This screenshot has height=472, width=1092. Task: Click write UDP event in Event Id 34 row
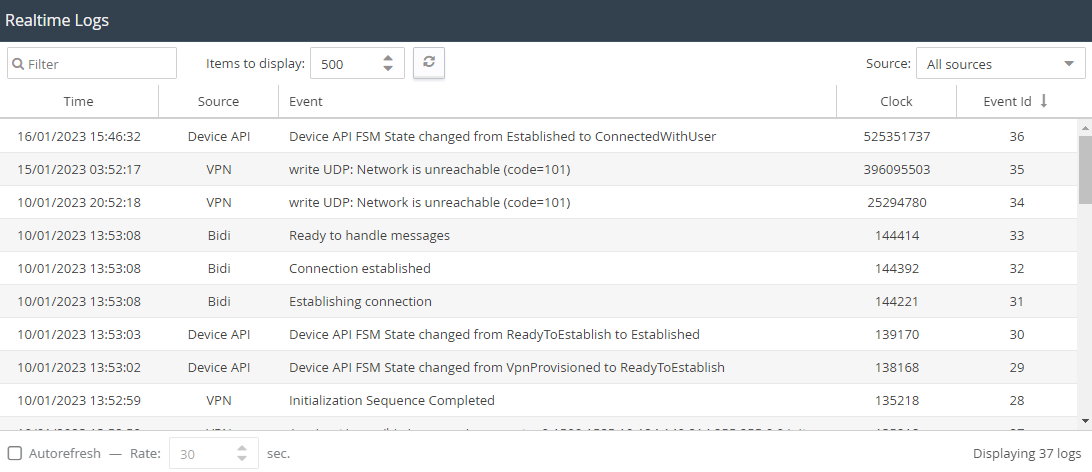(x=430, y=203)
